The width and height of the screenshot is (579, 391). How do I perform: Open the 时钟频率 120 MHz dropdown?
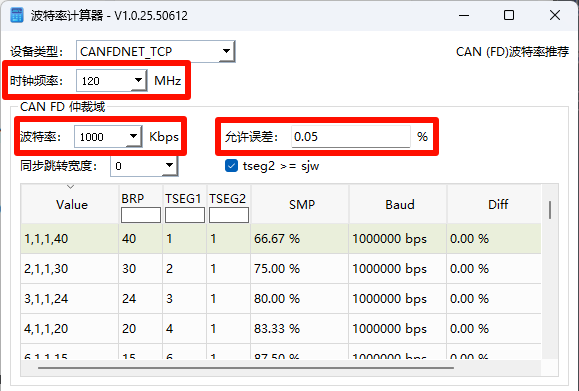(112, 80)
